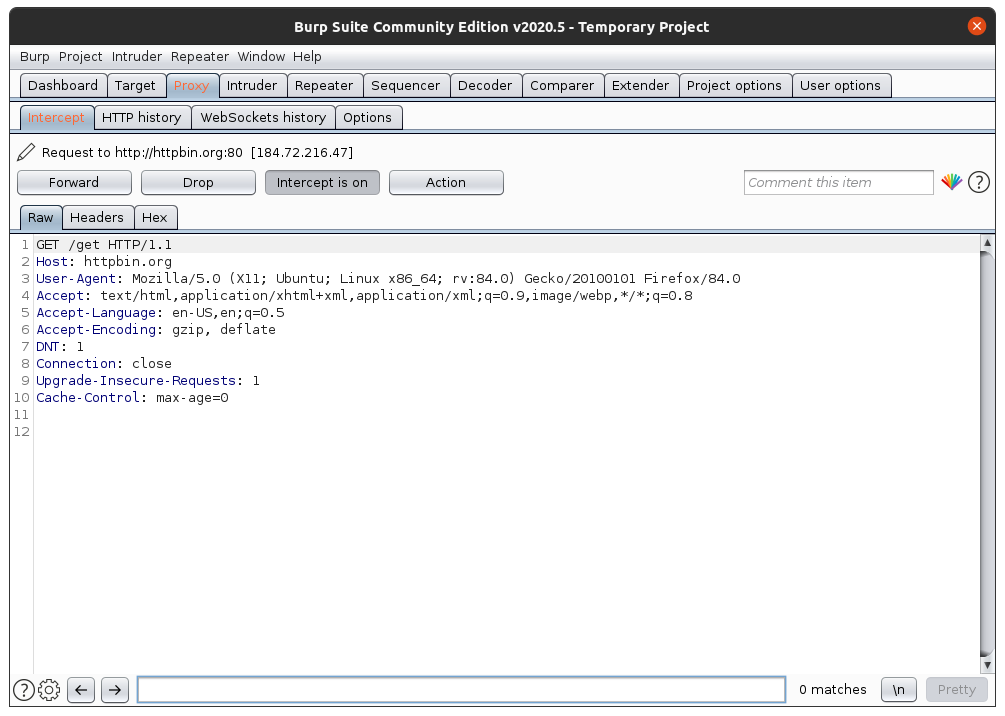The image size is (1005, 716).
Task: Go to next match with right arrow
Action: (x=115, y=689)
